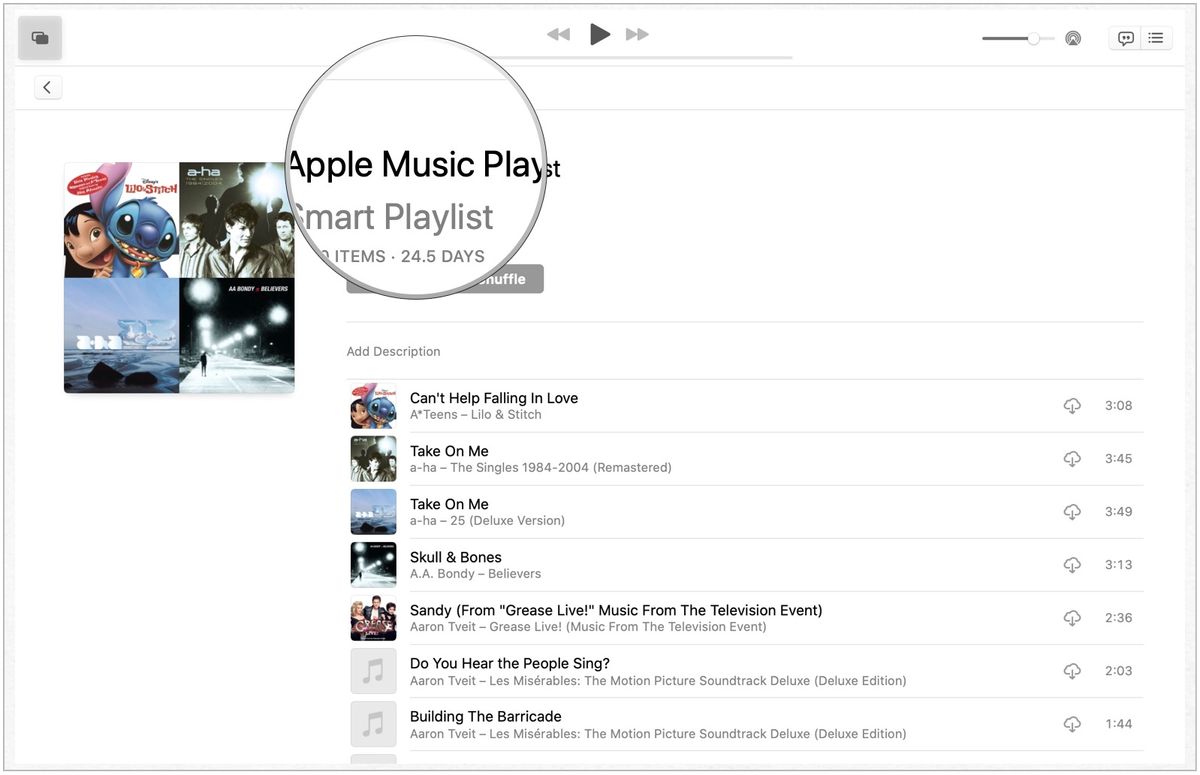Show the Up Next queue list icon

(1156, 37)
